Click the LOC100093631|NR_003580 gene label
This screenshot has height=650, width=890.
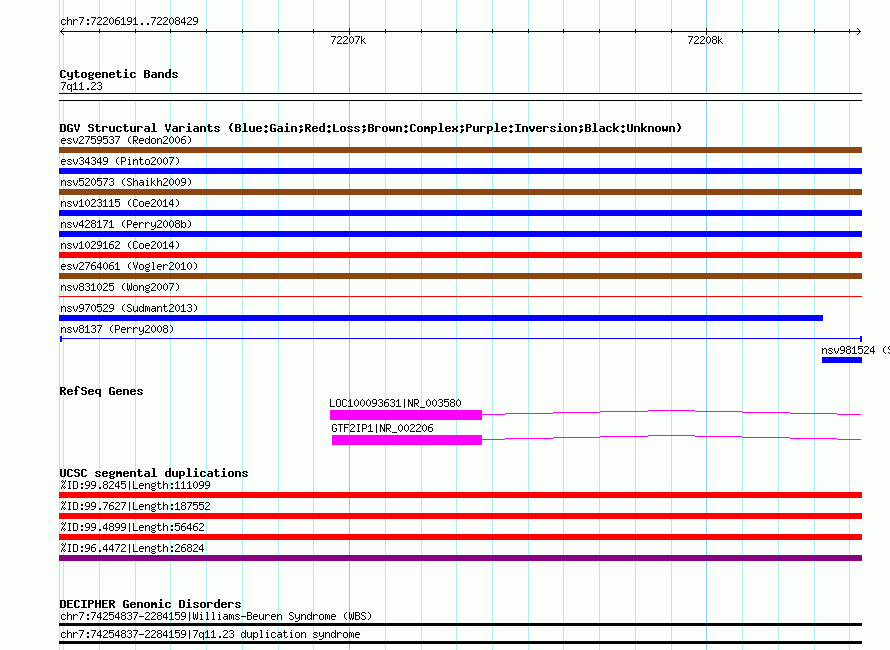click(395, 403)
